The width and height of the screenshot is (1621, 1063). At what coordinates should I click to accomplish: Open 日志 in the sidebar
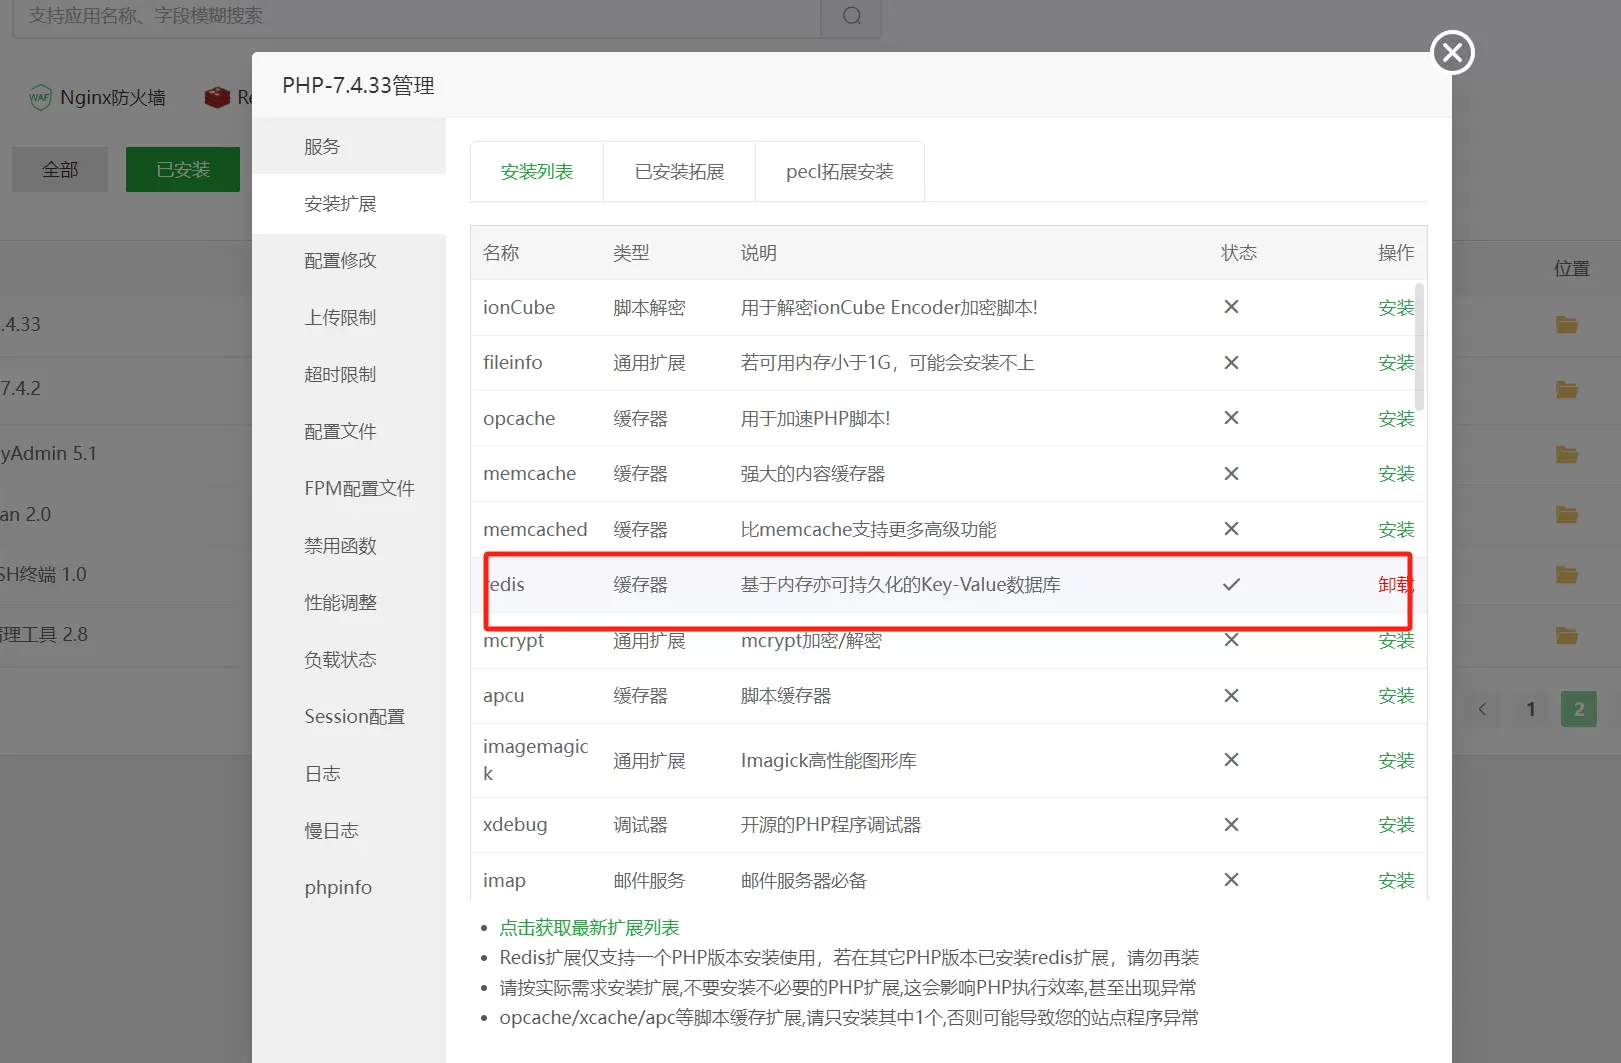[x=349, y=773]
